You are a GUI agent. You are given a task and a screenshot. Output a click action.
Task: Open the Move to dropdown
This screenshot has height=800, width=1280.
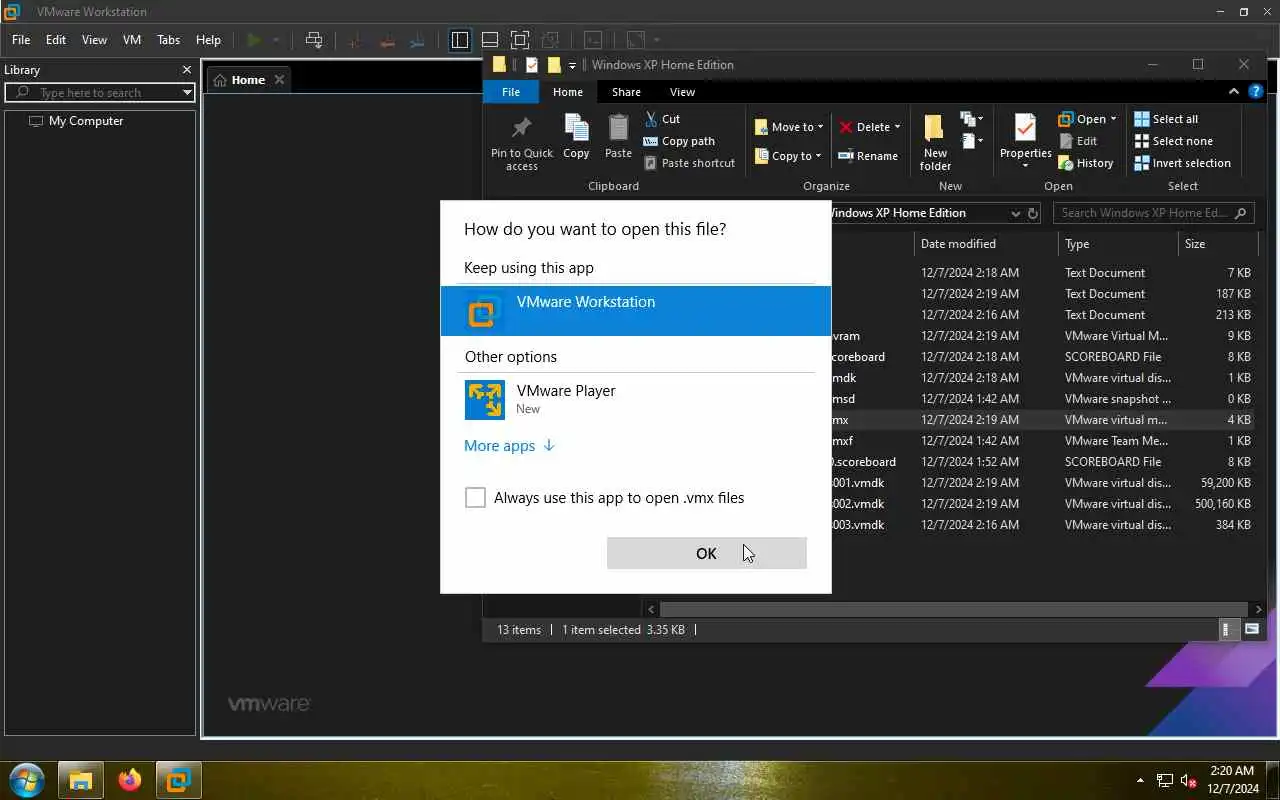tap(789, 127)
